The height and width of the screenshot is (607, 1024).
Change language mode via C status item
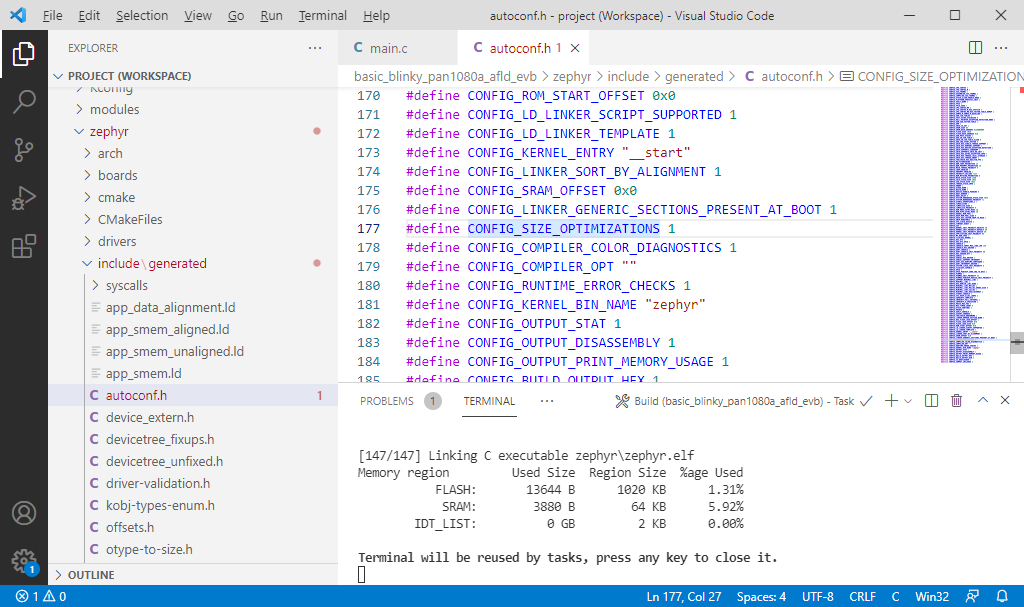[x=895, y=596]
